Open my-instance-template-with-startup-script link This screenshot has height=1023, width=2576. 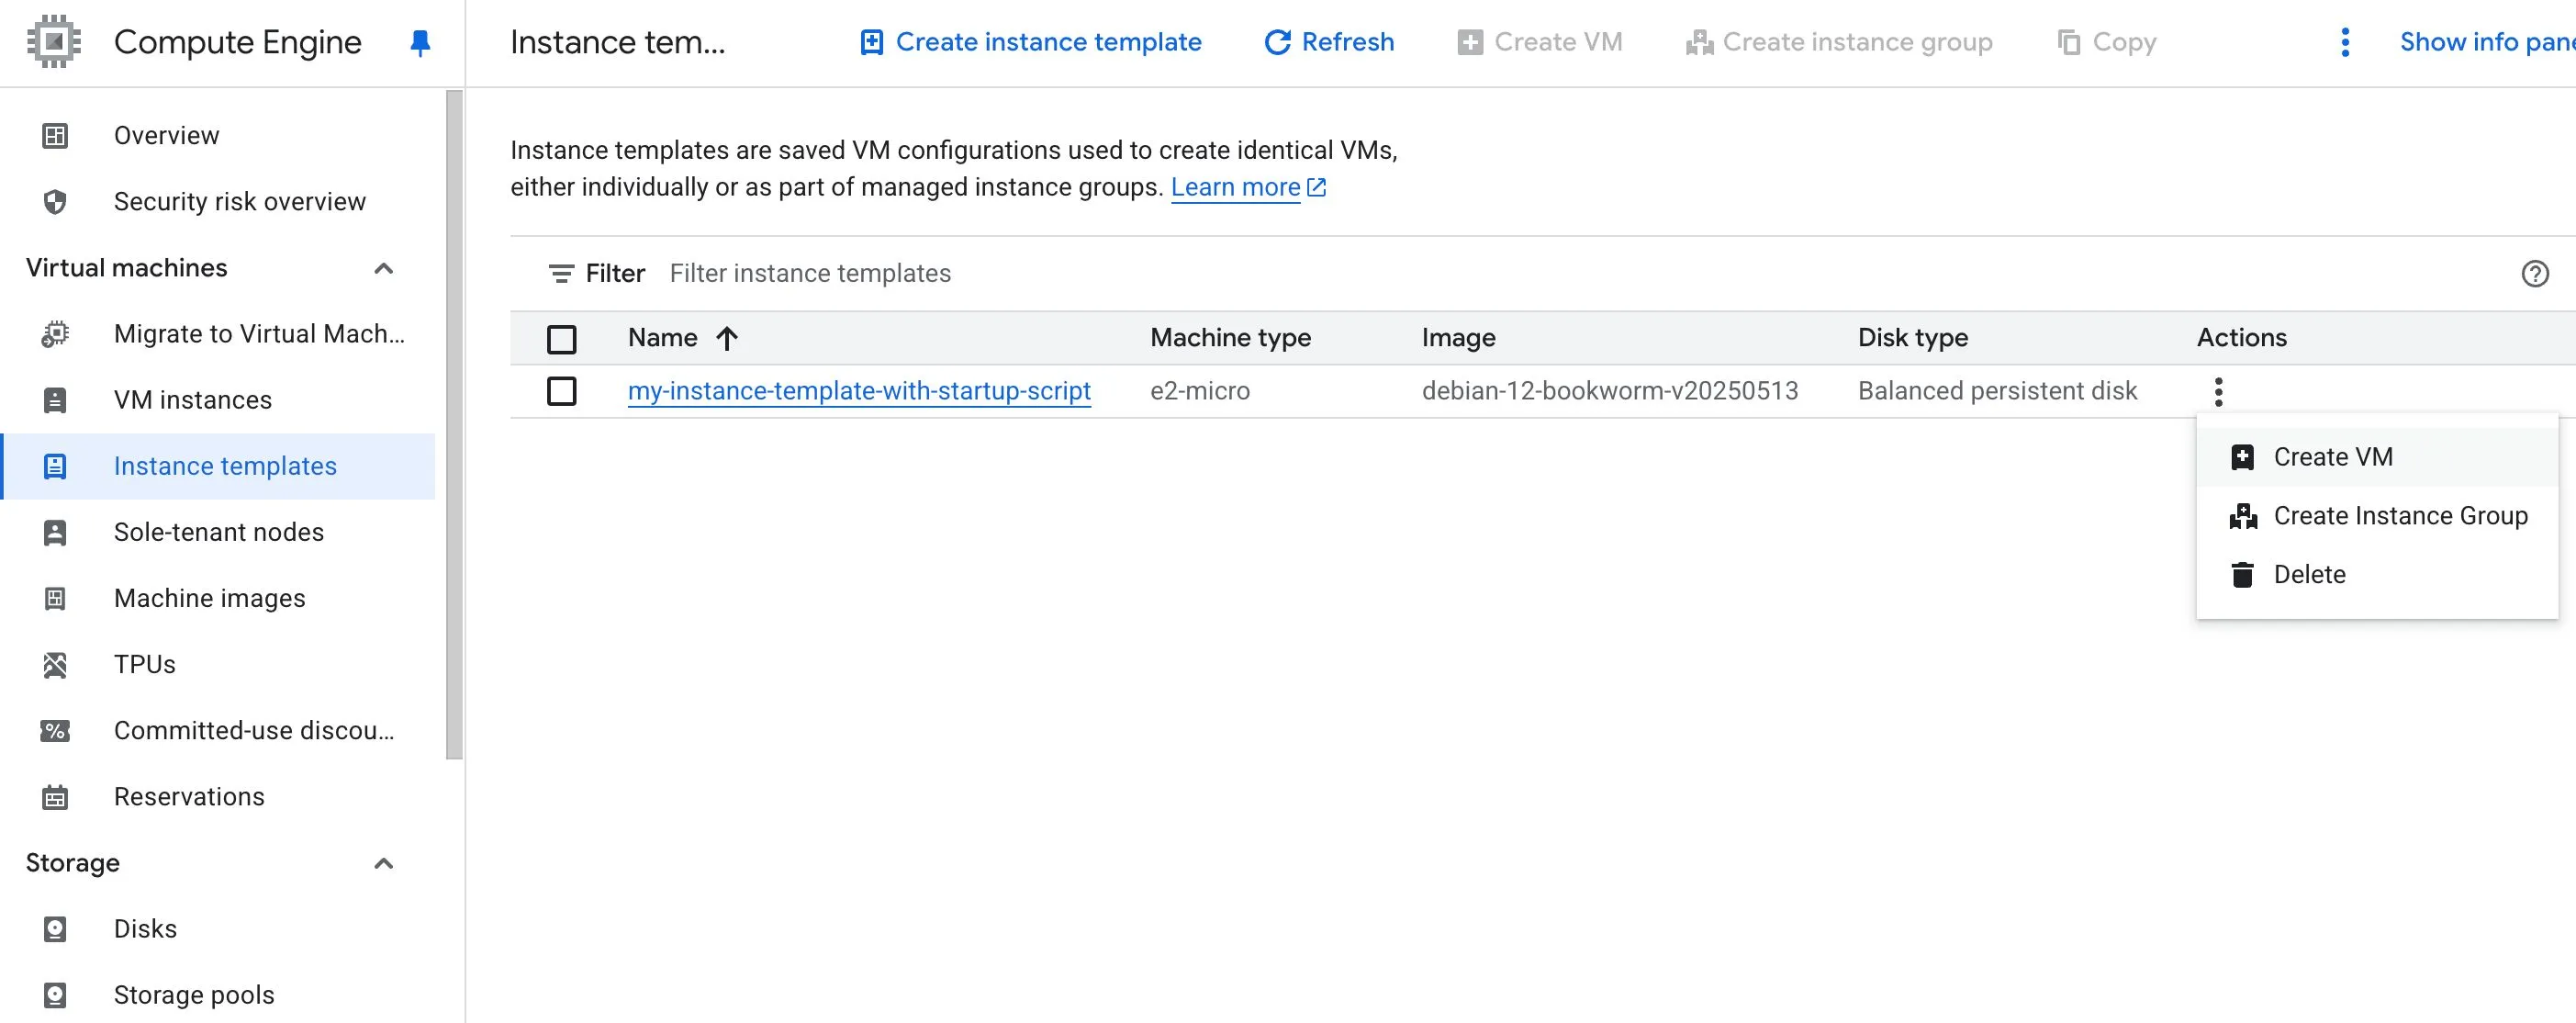[x=859, y=391]
